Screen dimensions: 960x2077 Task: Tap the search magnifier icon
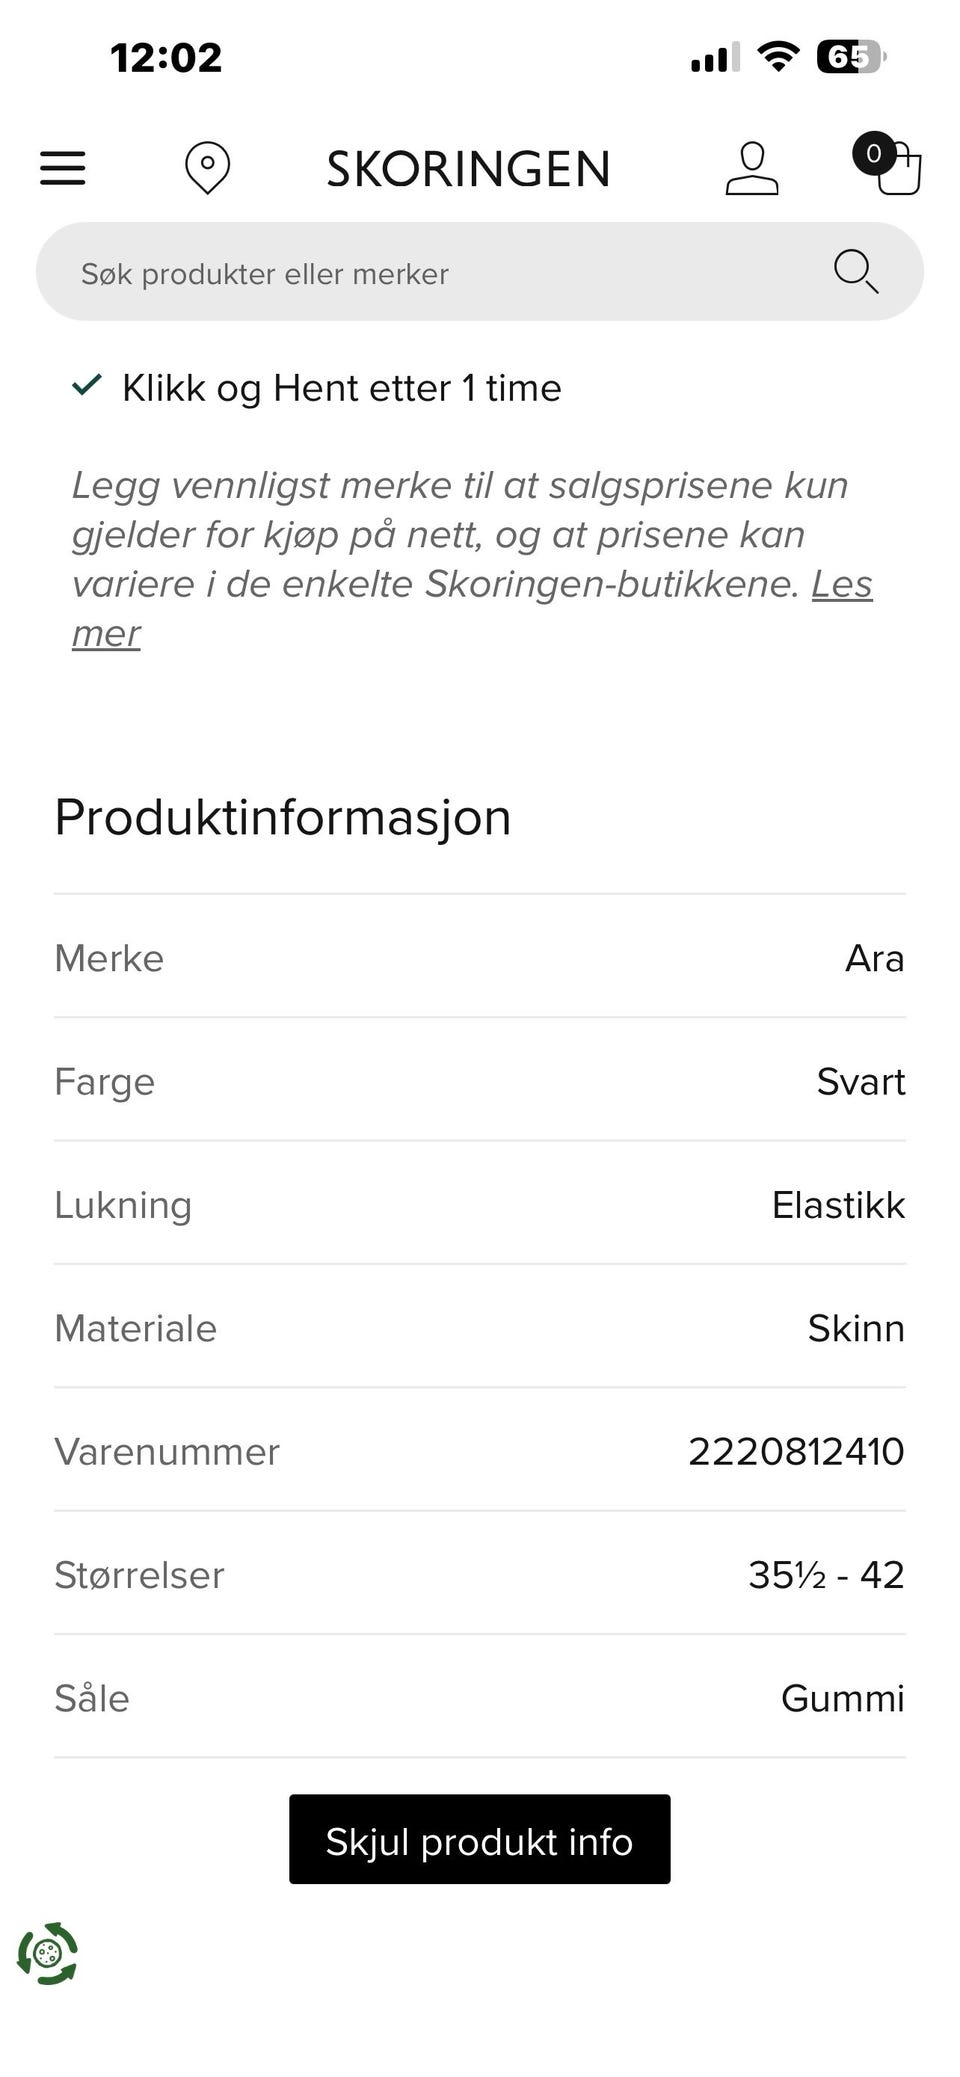coord(856,272)
